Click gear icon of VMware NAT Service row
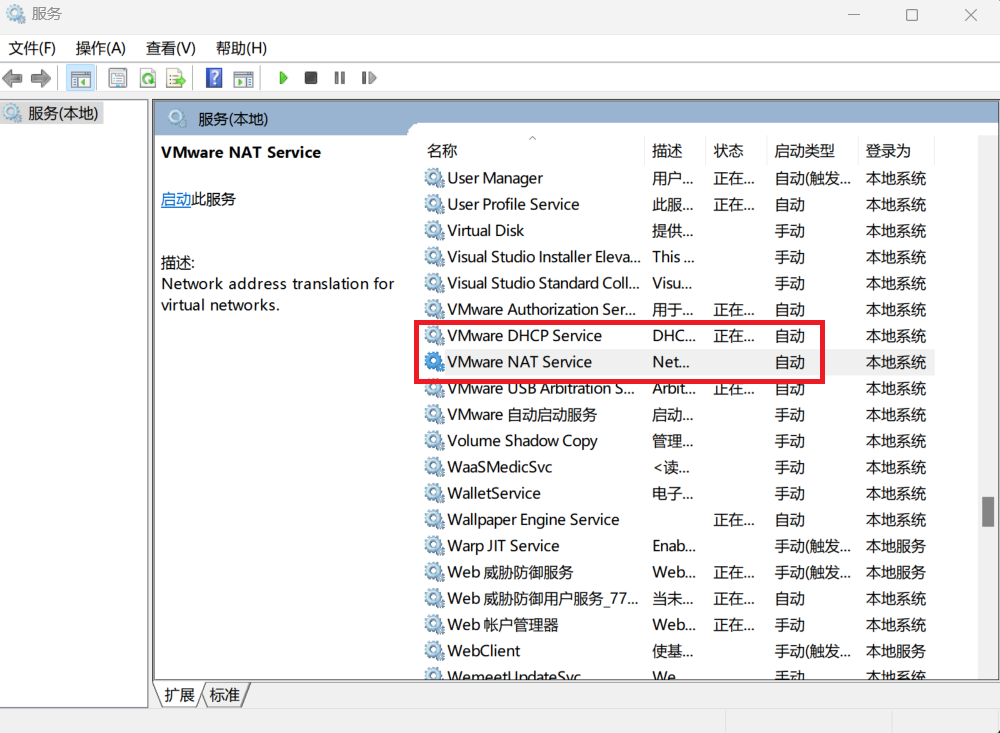The width and height of the screenshot is (1000, 733). 434,361
